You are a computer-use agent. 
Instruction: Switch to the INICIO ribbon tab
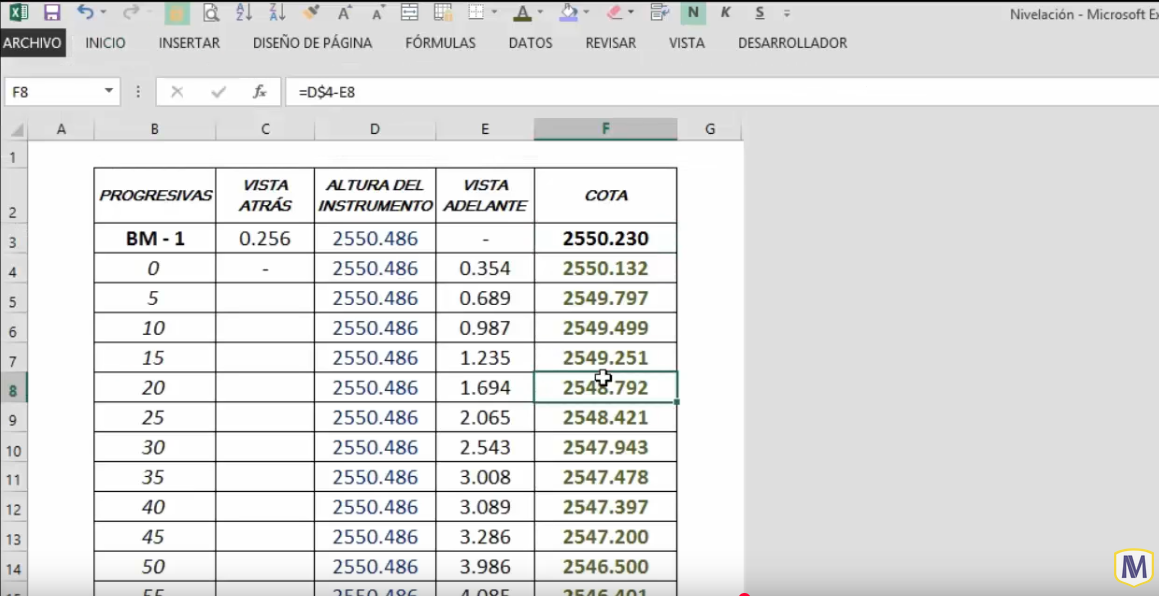(105, 43)
